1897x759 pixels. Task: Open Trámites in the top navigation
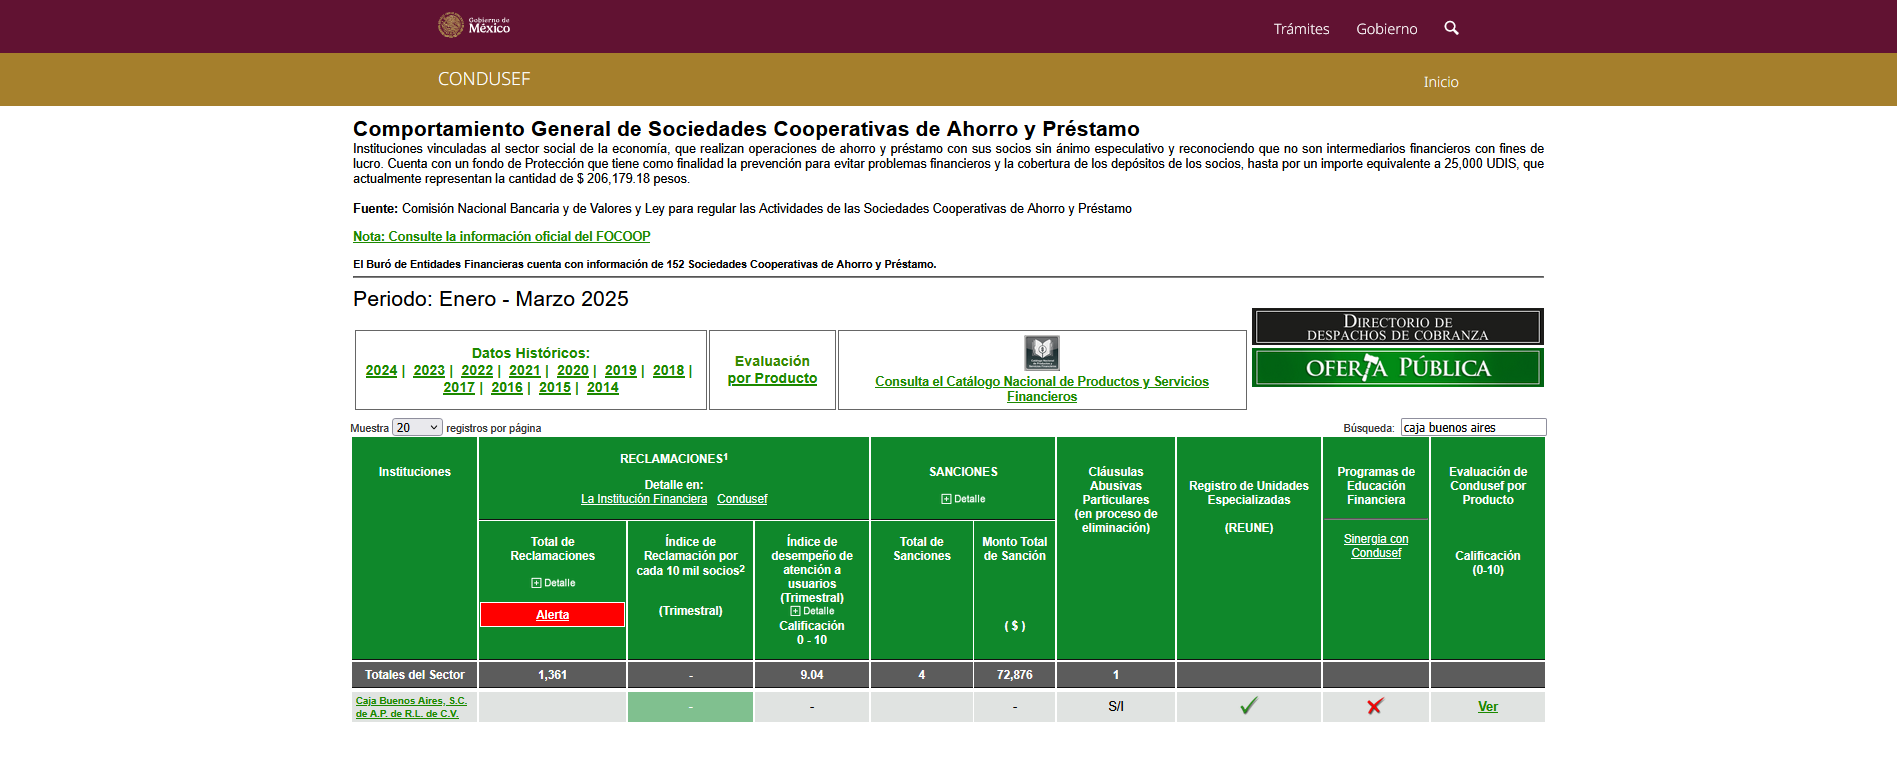(1301, 29)
